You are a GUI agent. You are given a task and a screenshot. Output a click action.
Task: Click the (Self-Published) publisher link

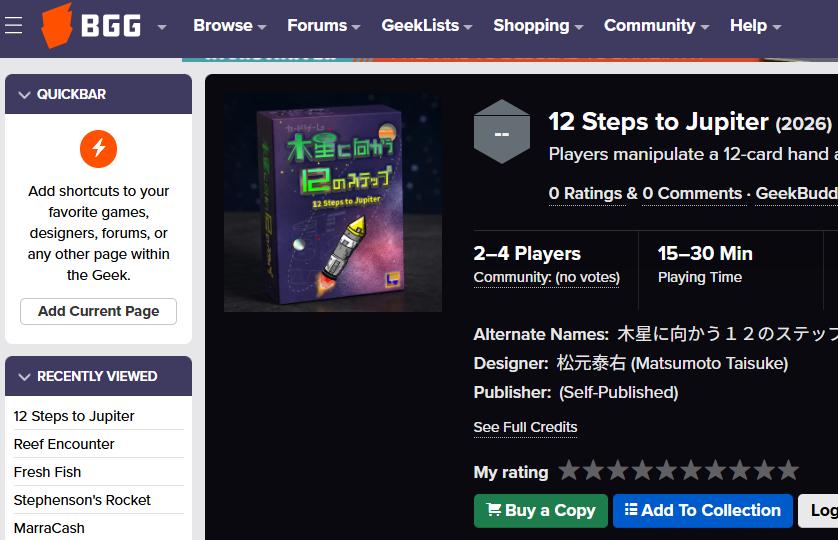click(618, 392)
